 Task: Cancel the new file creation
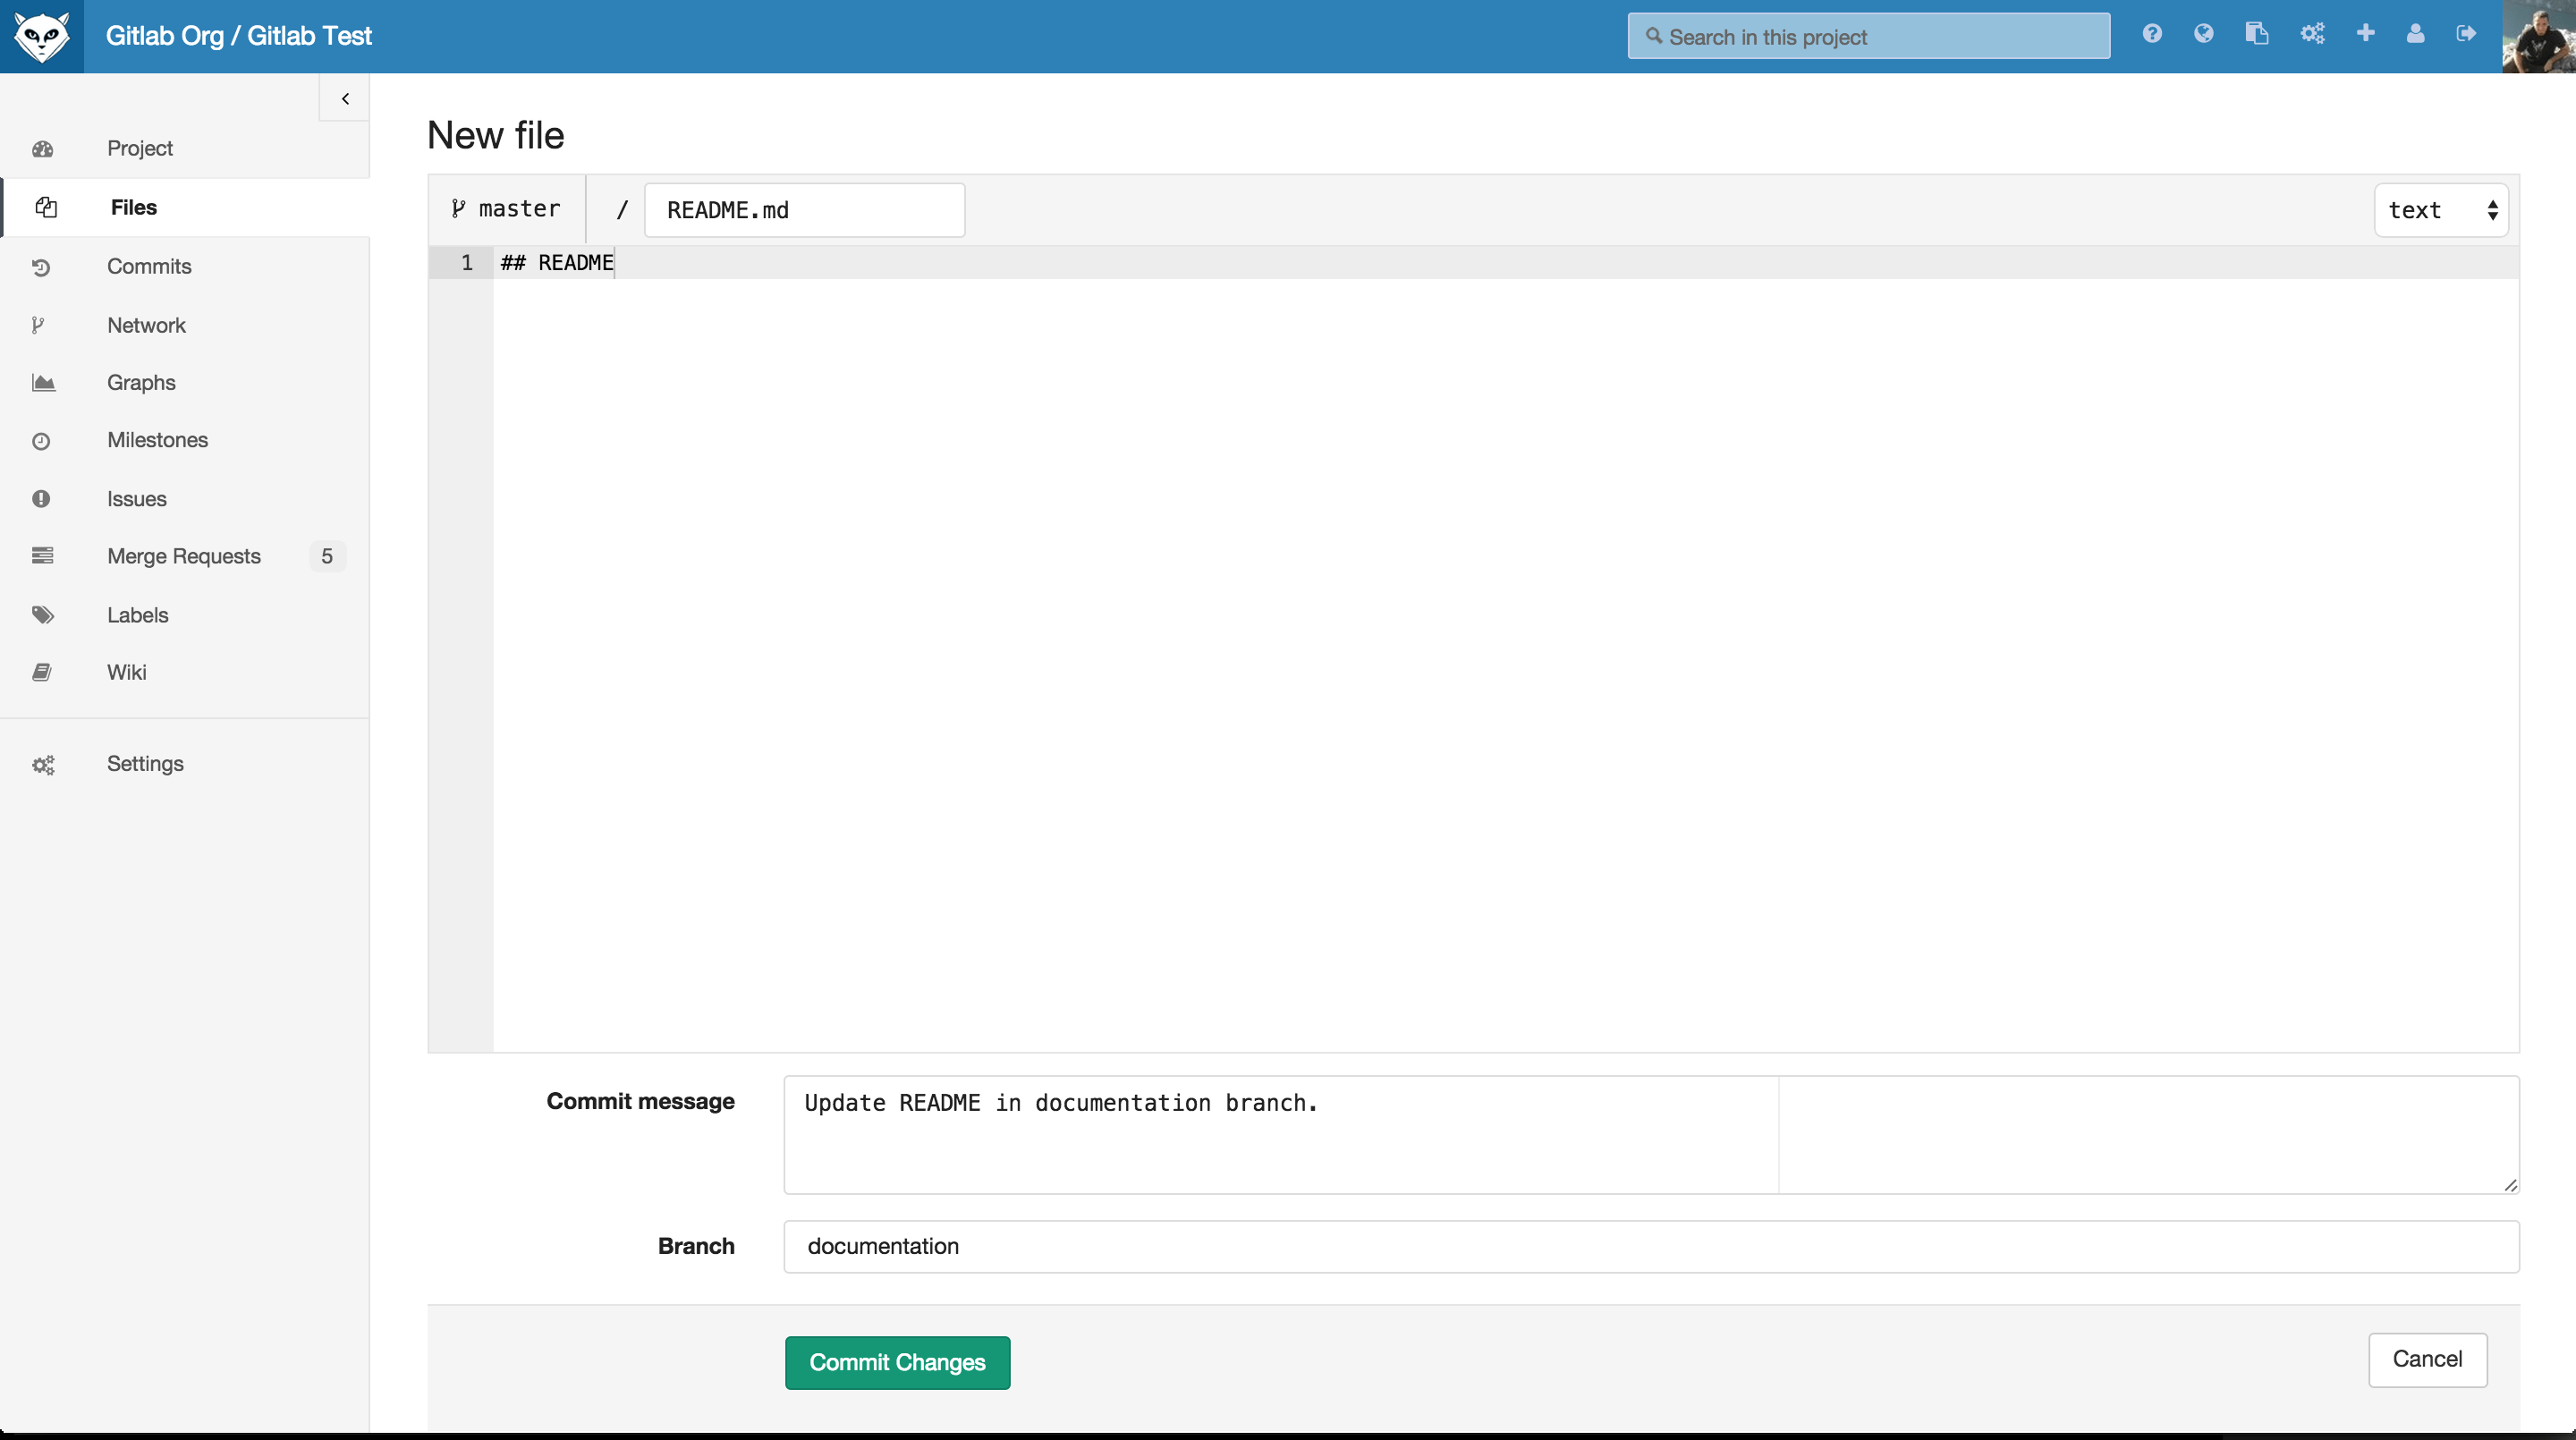(x=2428, y=1359)
